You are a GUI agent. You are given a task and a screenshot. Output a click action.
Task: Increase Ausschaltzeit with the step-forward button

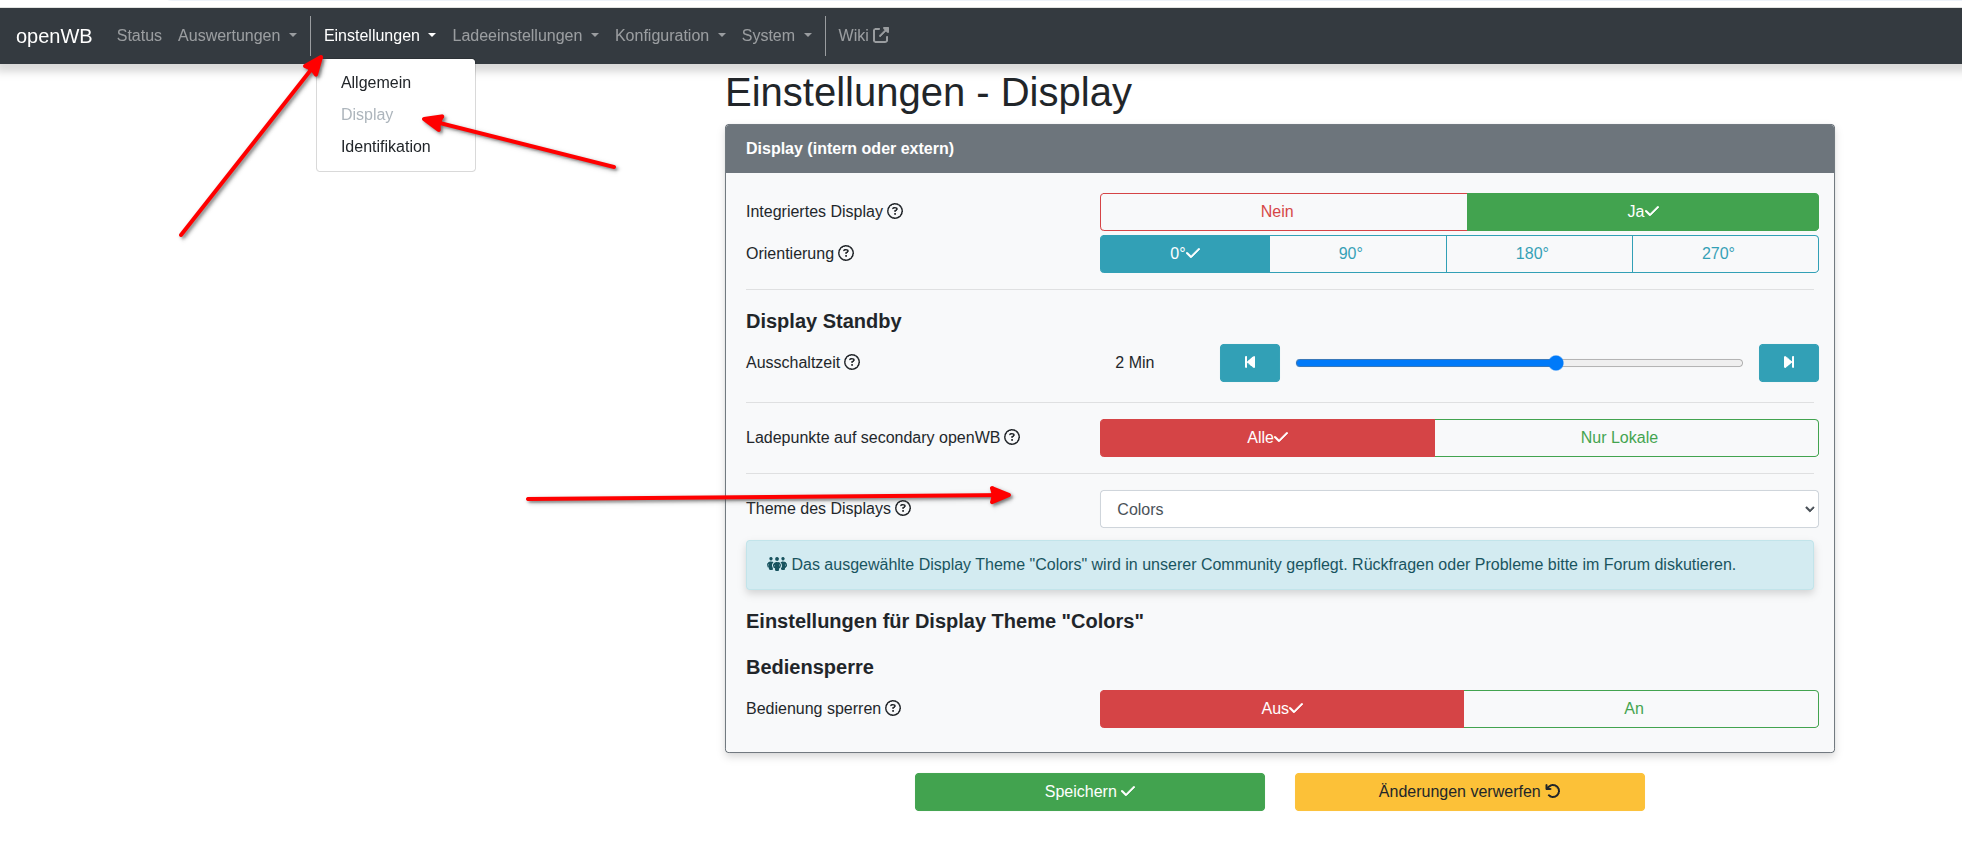point(1789,363)
